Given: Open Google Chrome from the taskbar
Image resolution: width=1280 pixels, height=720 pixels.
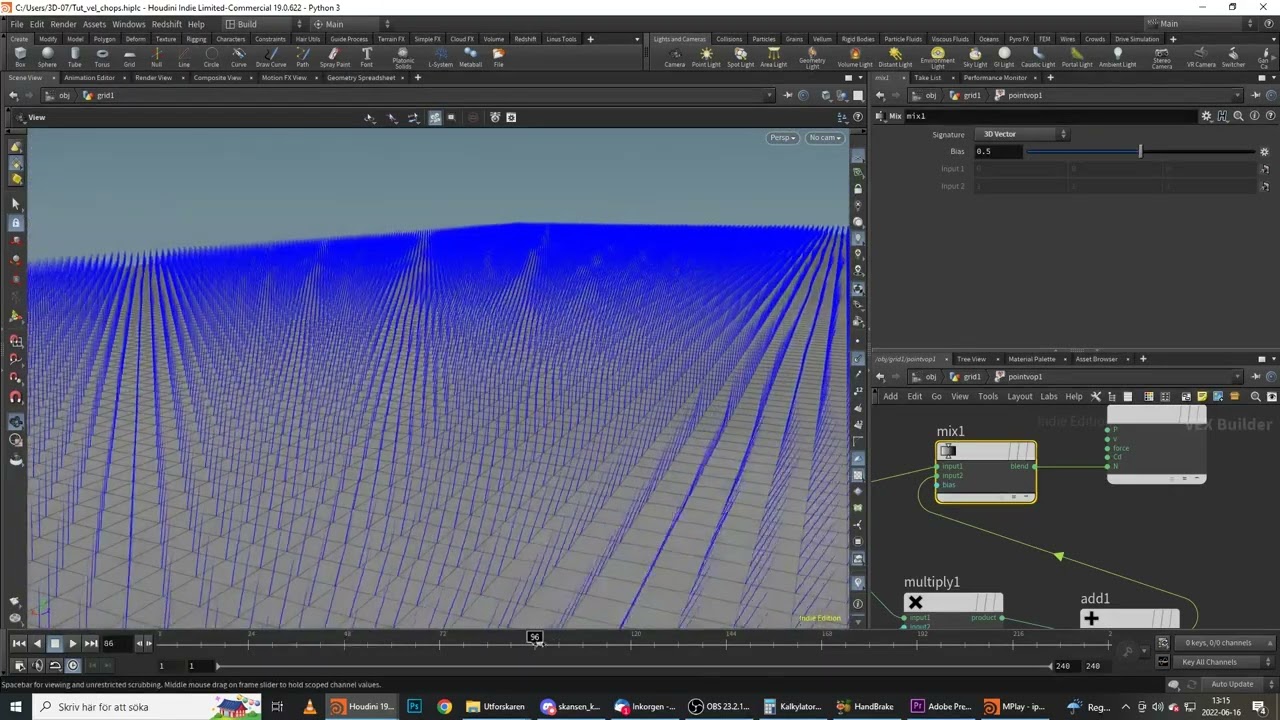Looking at the screenshot, I should [x=444, y=706].
